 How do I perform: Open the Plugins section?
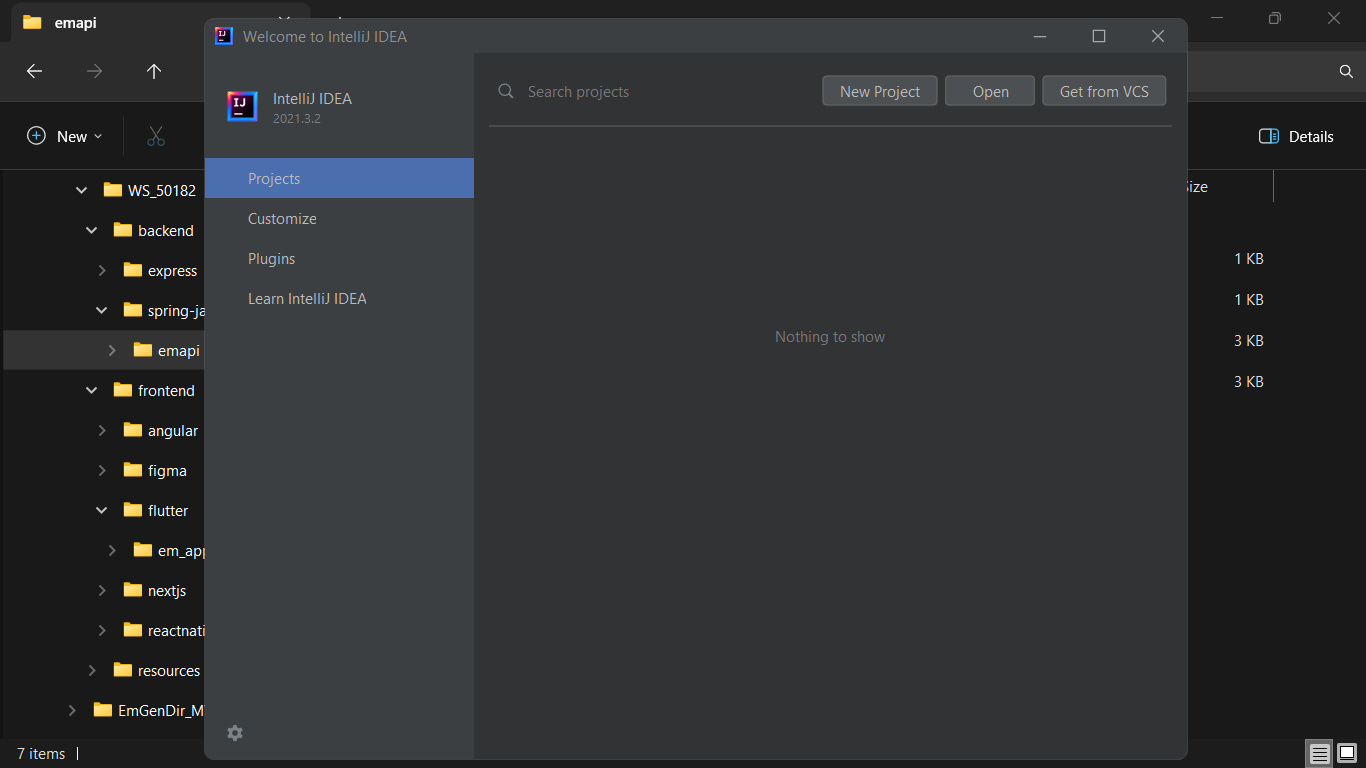point(339,258)
